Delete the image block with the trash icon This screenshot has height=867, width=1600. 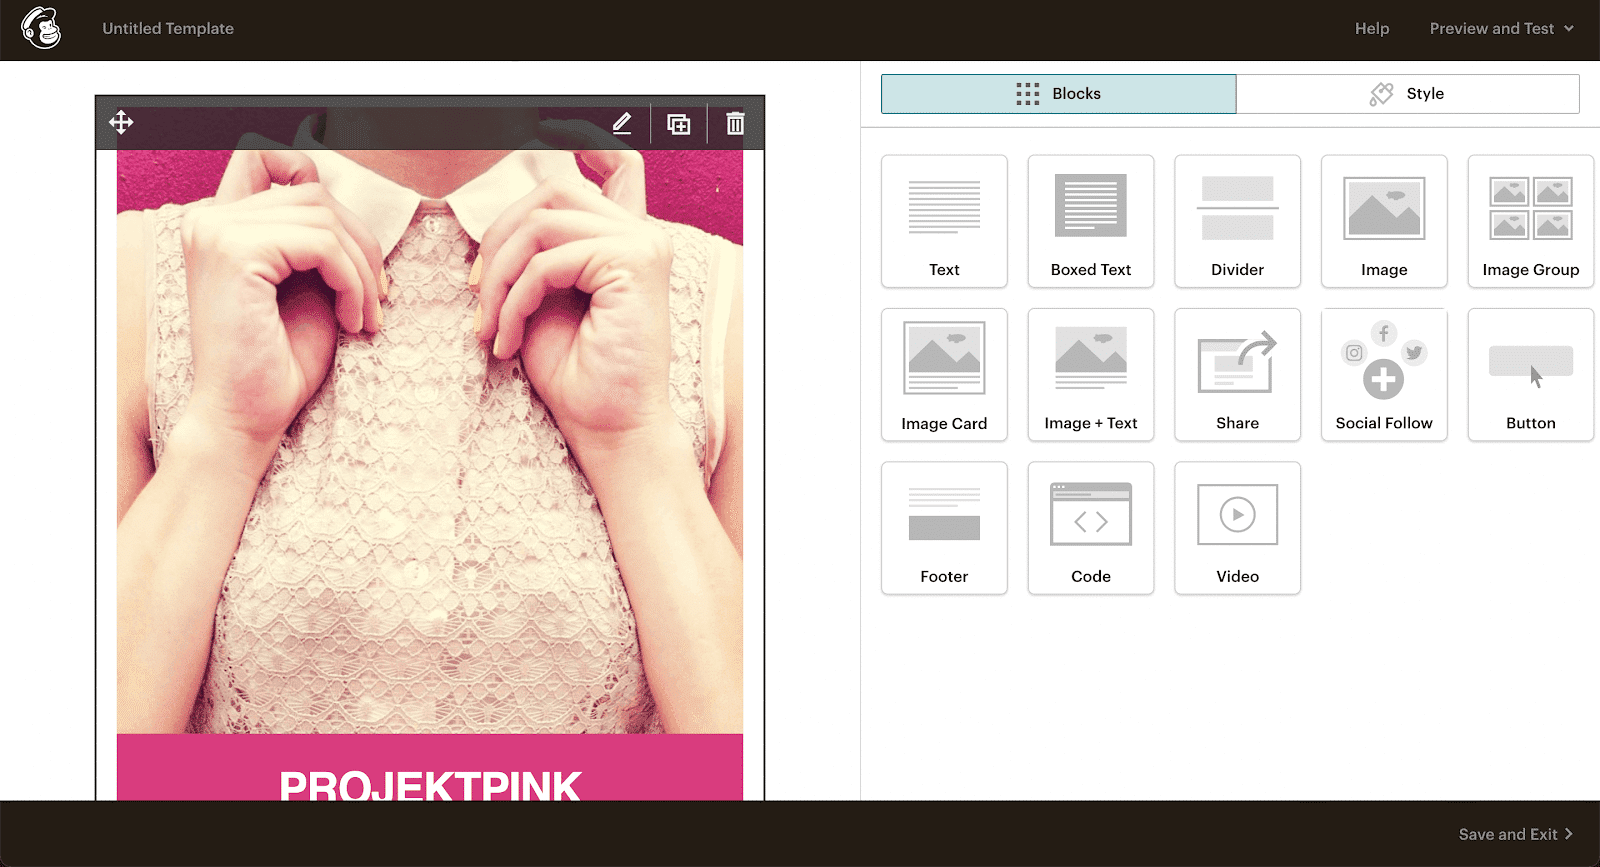coord(735,123)
